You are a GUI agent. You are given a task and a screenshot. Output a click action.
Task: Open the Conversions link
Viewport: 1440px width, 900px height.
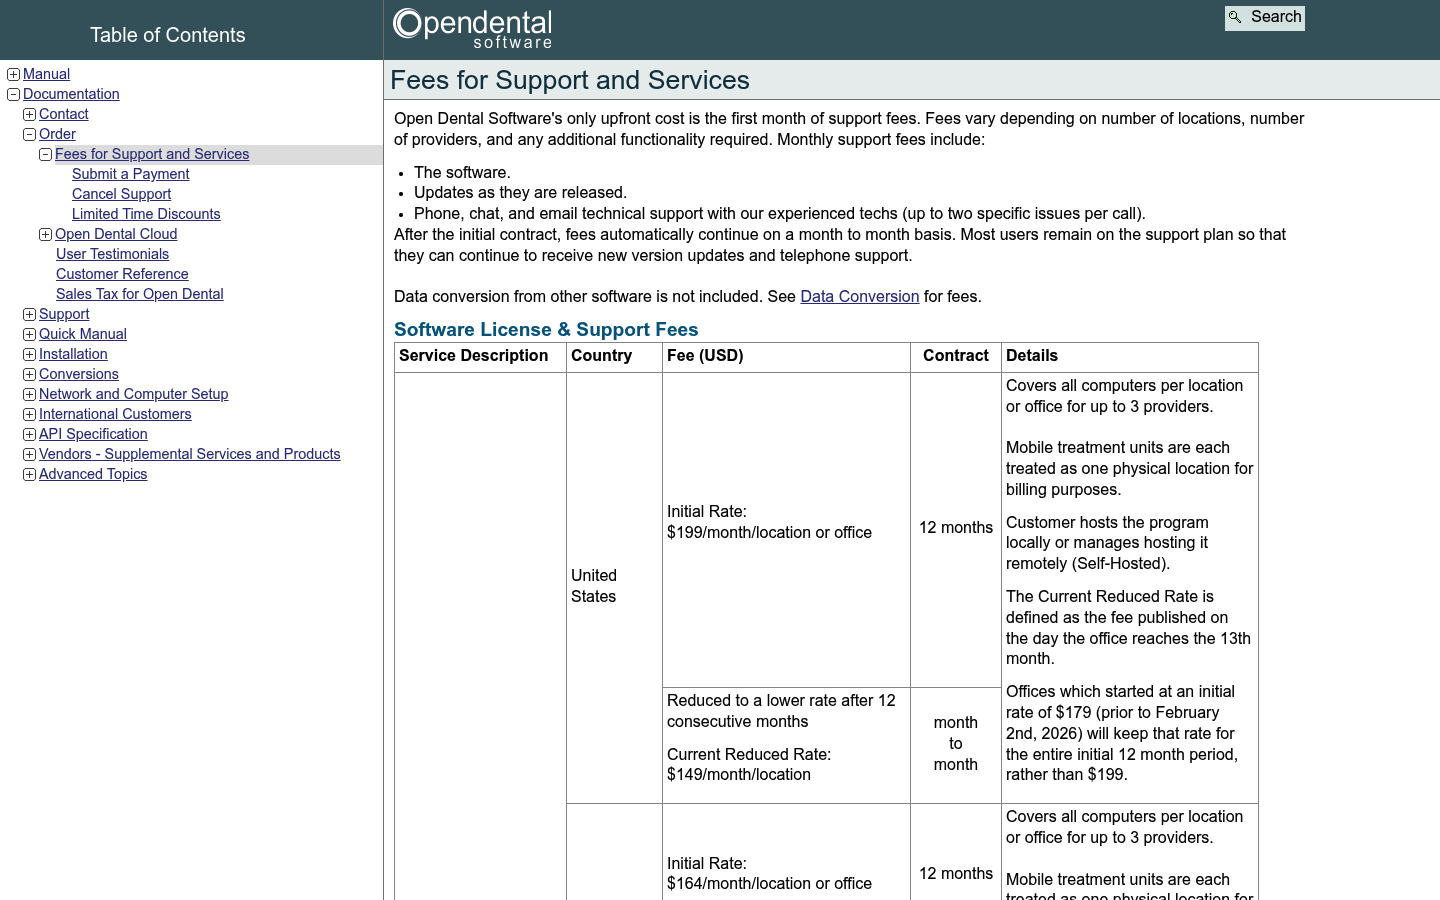point(79,374)
